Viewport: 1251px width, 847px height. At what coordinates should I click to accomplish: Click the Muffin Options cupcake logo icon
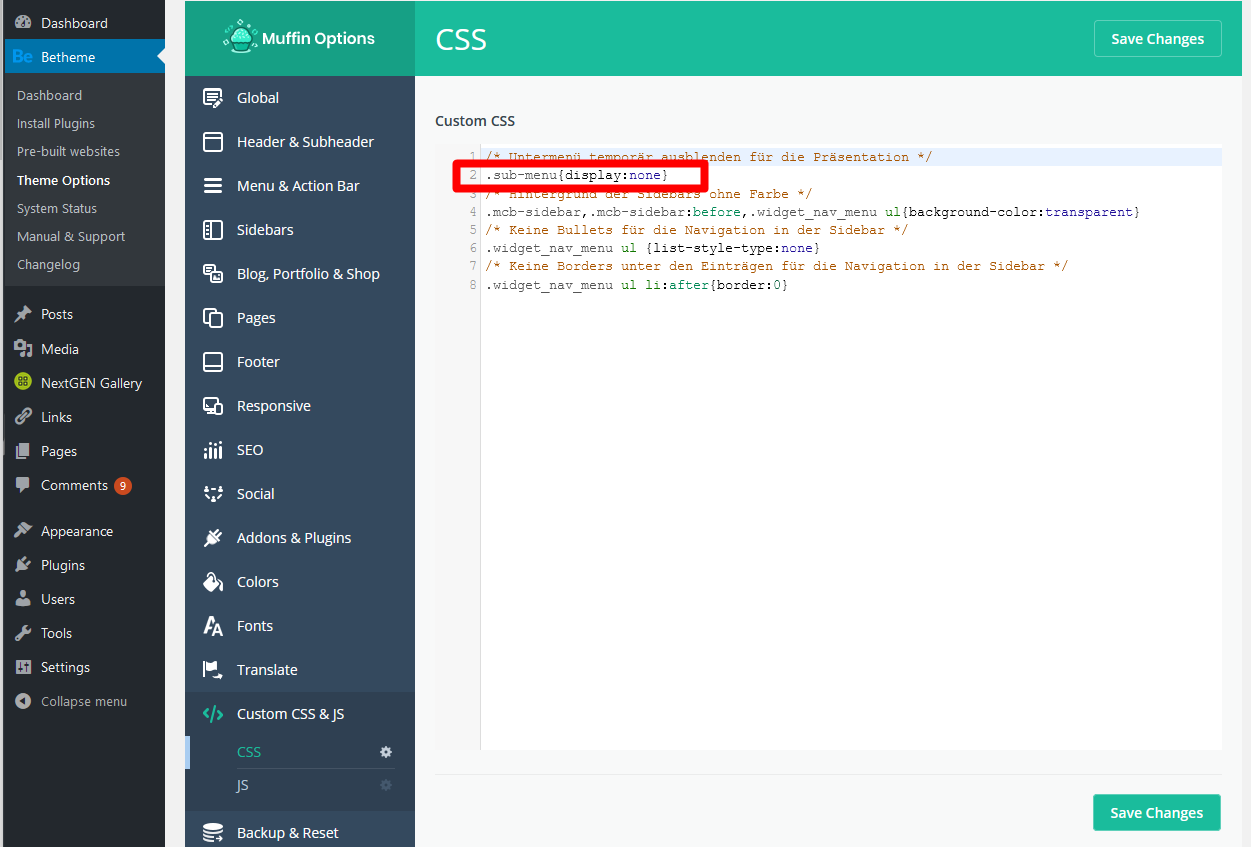[239, 38]
